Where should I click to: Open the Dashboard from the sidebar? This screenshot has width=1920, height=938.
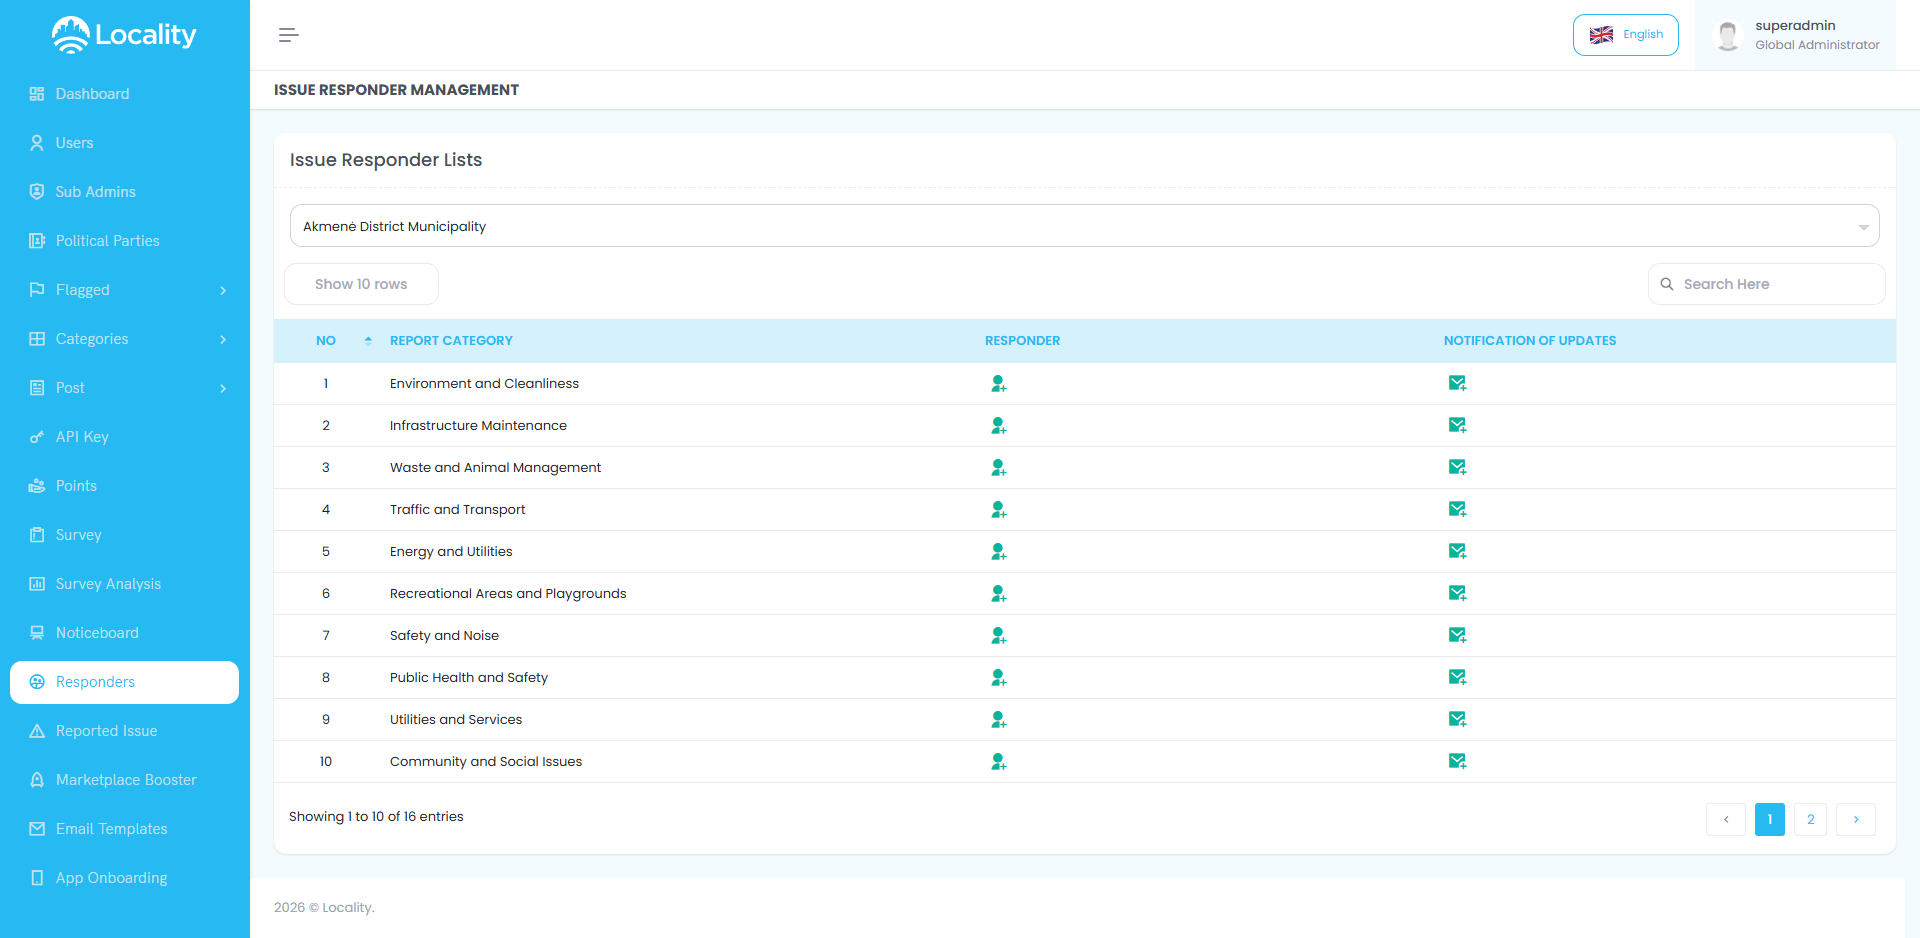92,93
